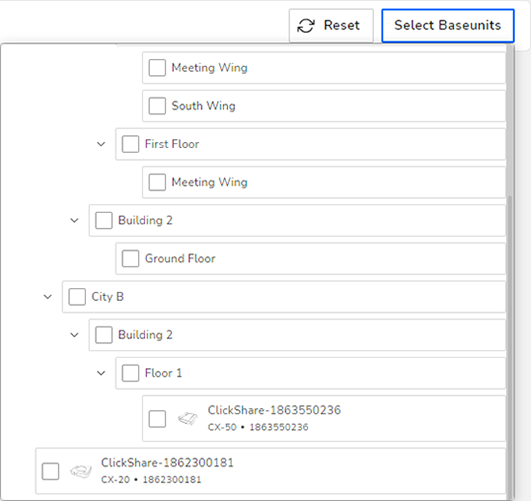The image size is (531, 501).
Task: Collapse Building 2 under City B
Action: pyautogui.click(x=74, y=335)
